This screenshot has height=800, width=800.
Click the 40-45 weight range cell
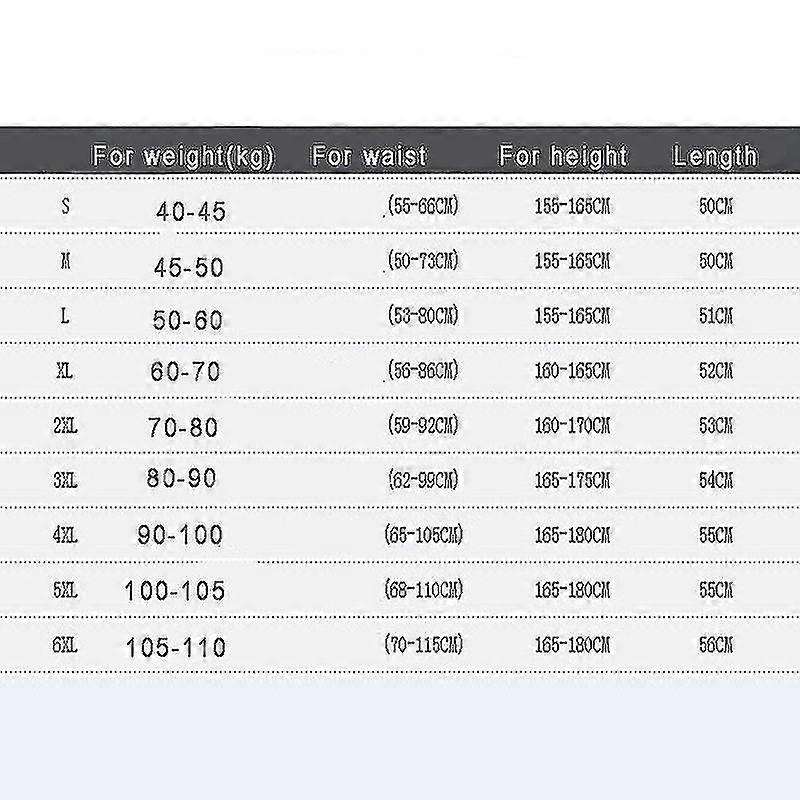click(x=191, y=212)
